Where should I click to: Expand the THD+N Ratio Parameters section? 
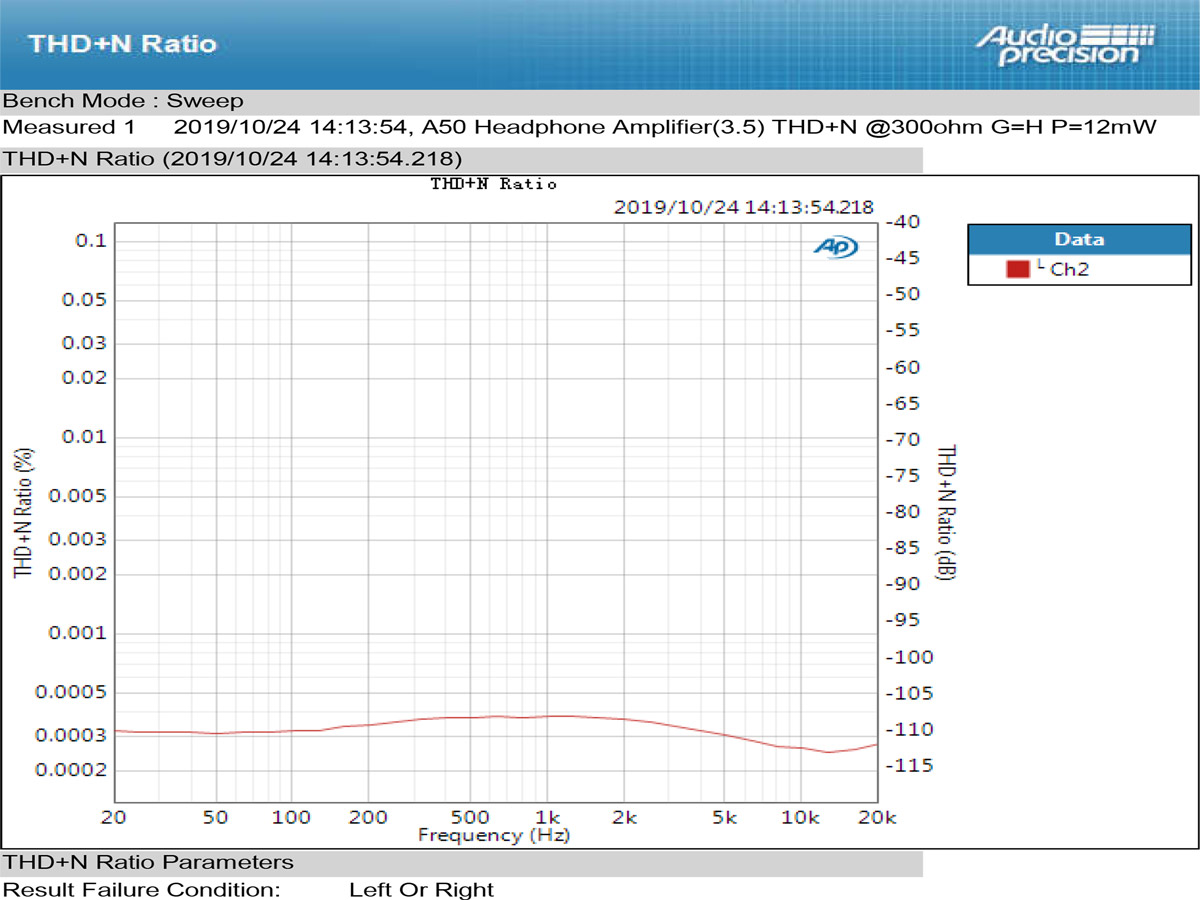click(150, 862)
